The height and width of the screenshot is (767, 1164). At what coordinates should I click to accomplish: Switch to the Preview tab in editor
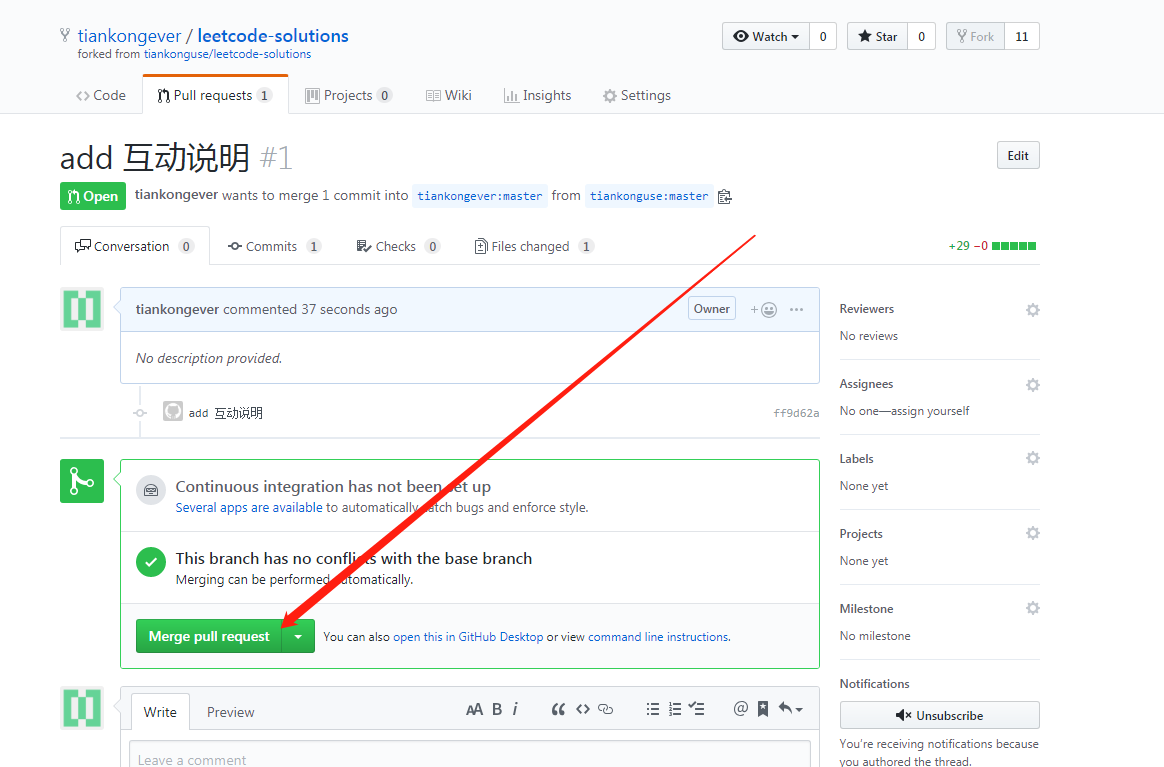click(230, 712)
